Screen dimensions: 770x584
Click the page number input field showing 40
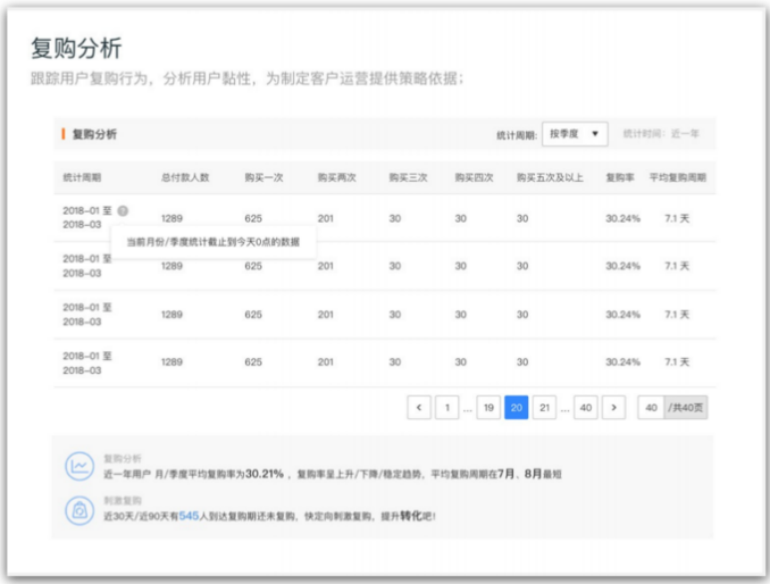pos(651,407)
